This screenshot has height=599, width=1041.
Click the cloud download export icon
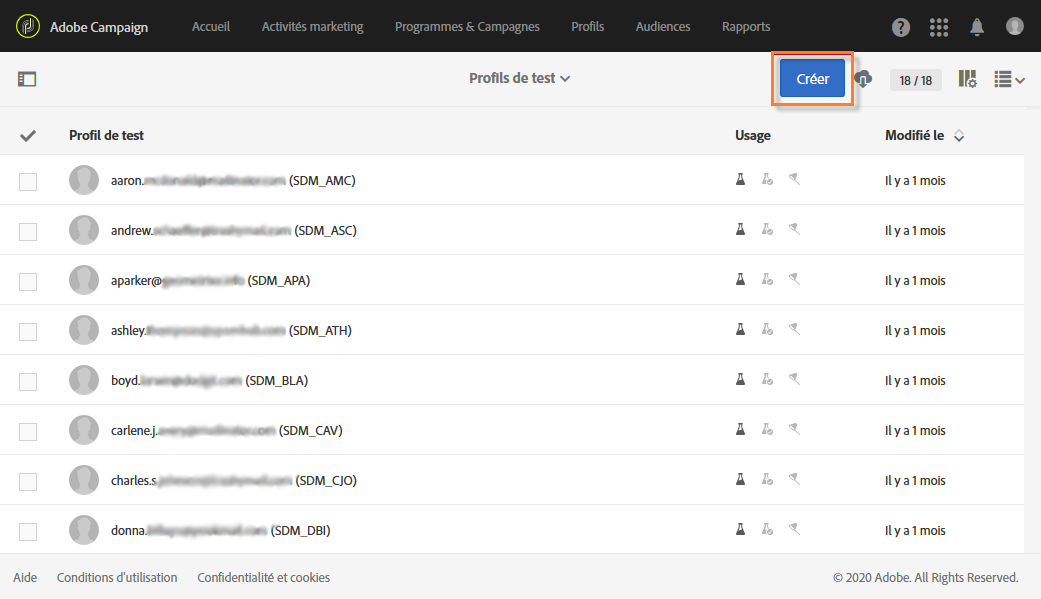pyautogui.click(x=863, y=79)
